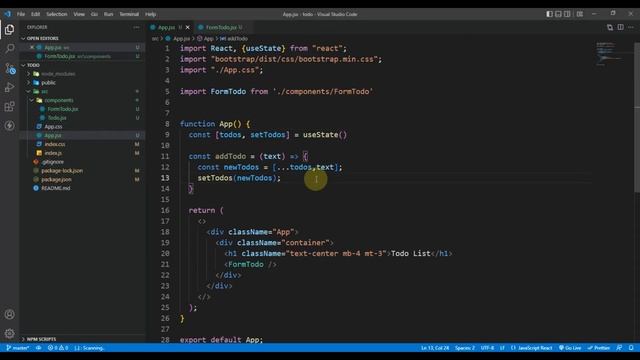Open App.css in the file tree

pos(53,127)
